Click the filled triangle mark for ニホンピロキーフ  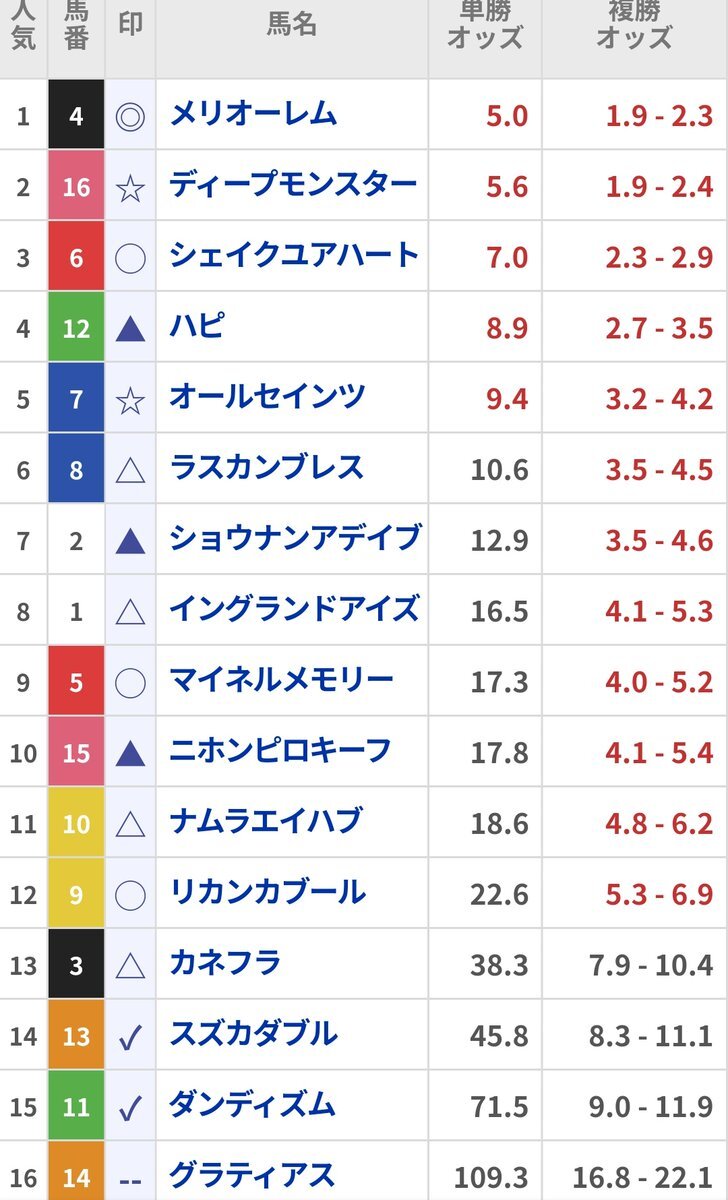coord(130,754)
